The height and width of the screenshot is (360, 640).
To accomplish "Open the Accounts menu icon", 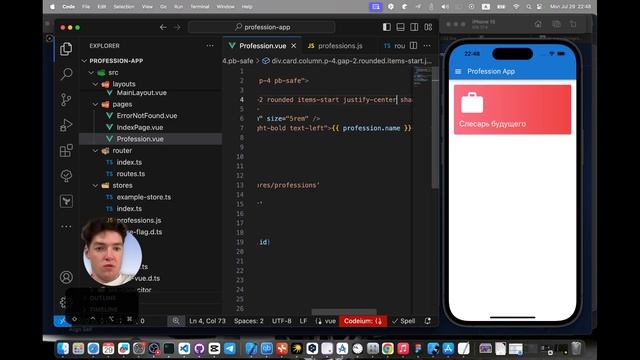I will [66, 277].
